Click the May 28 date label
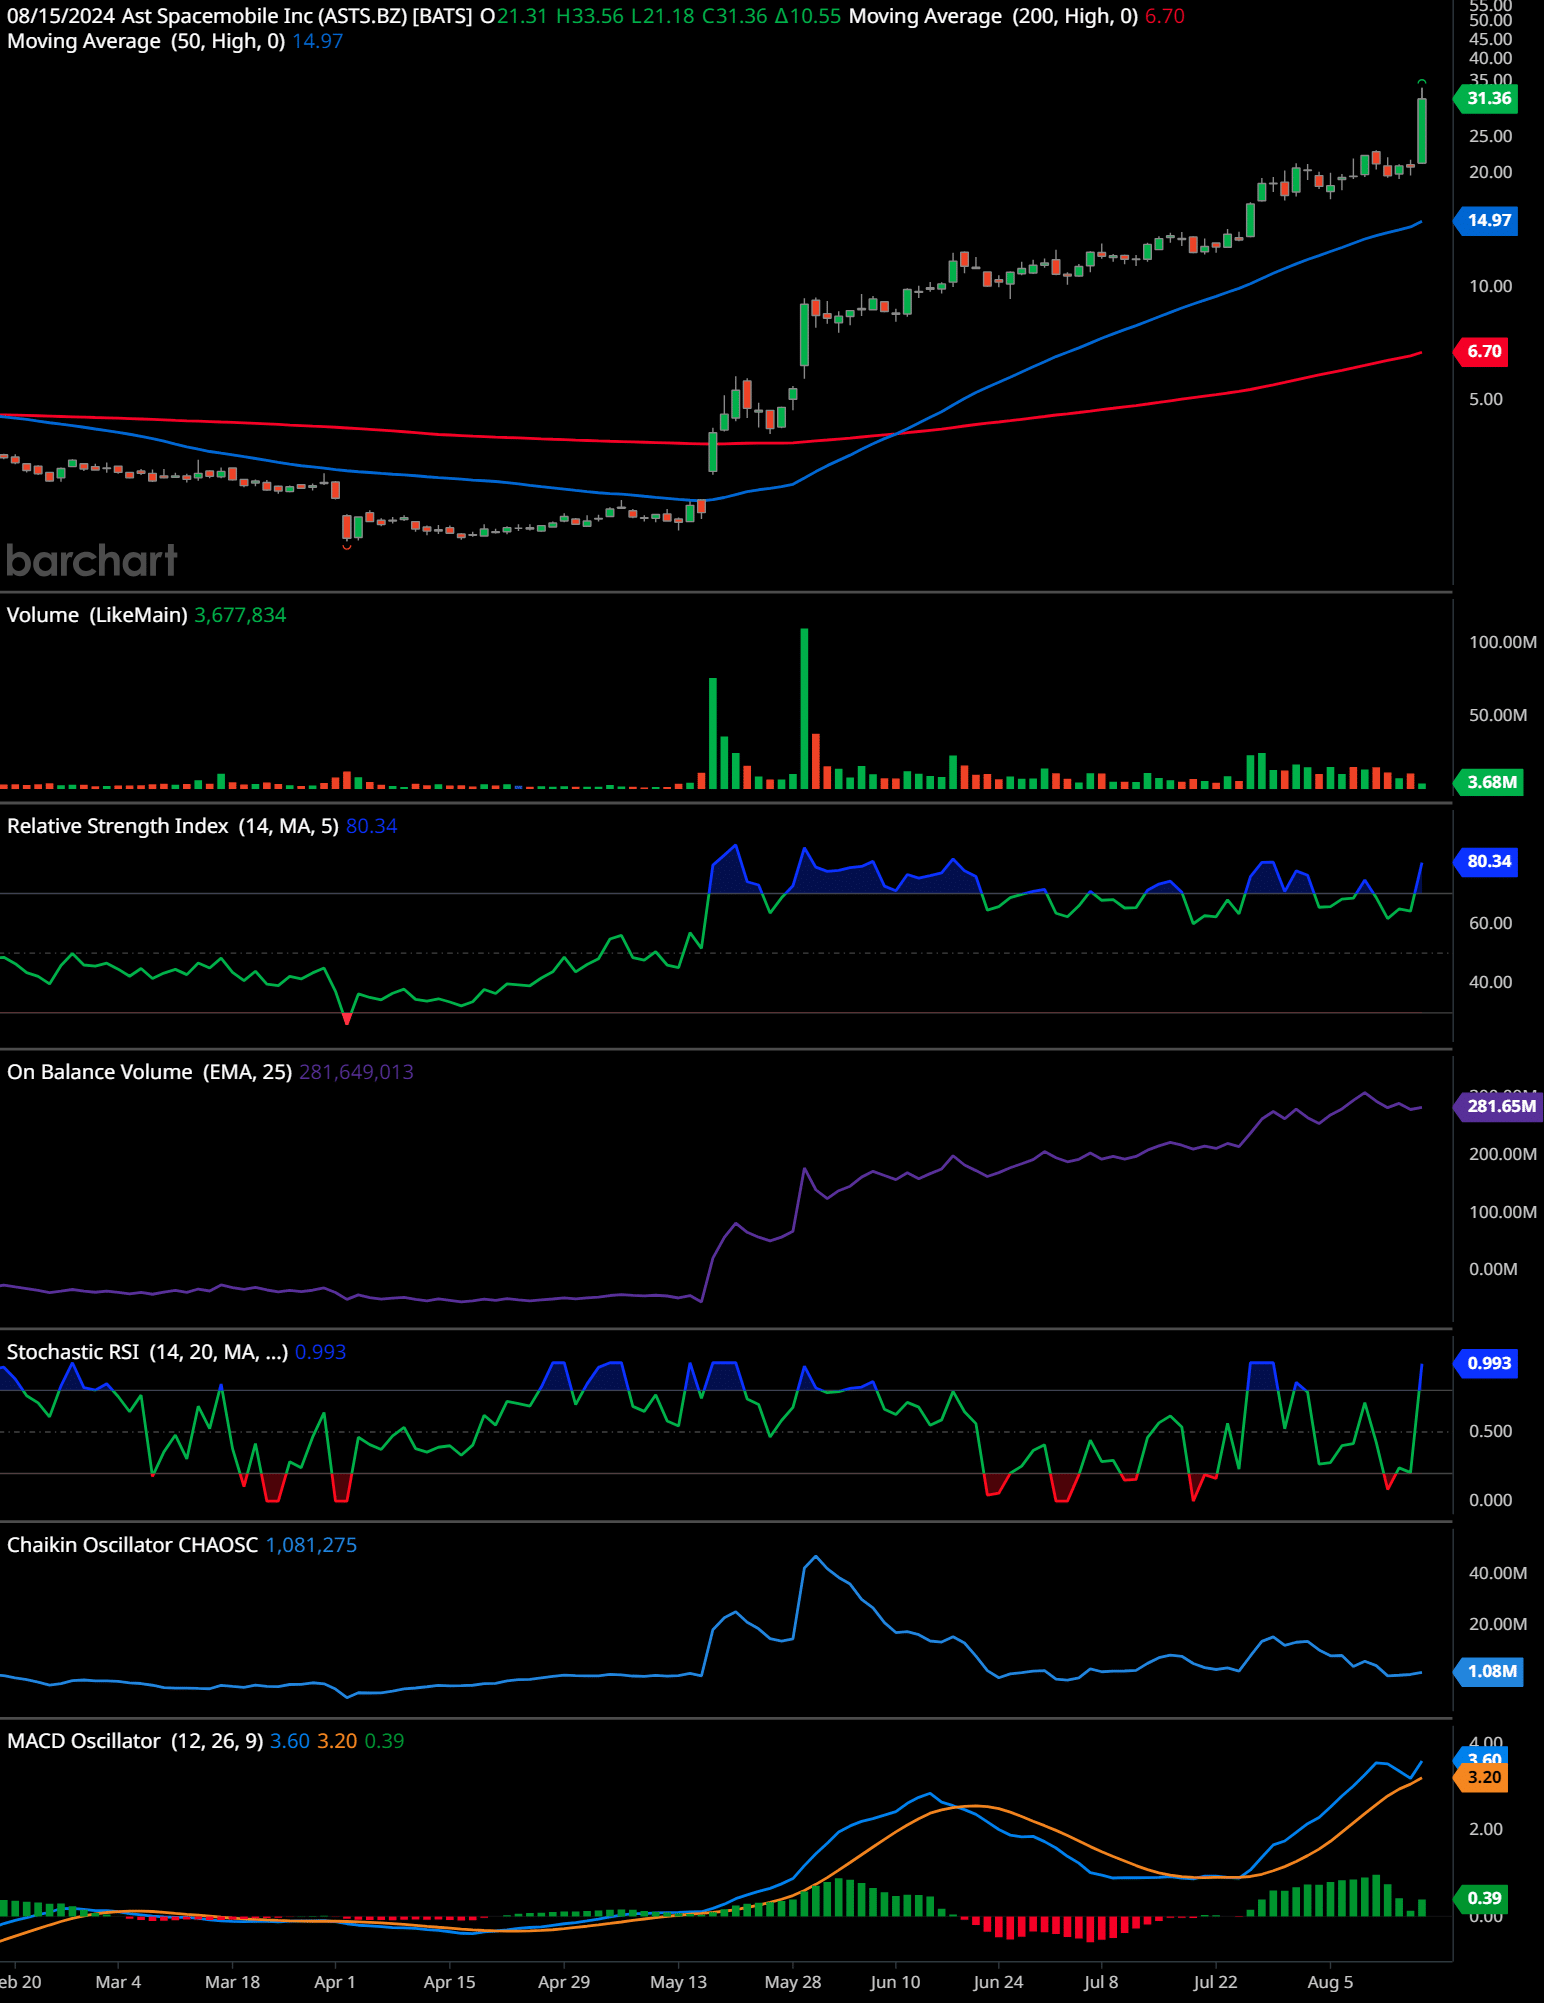Viewport: 1544px width, 2003px height. (792, 1982)
